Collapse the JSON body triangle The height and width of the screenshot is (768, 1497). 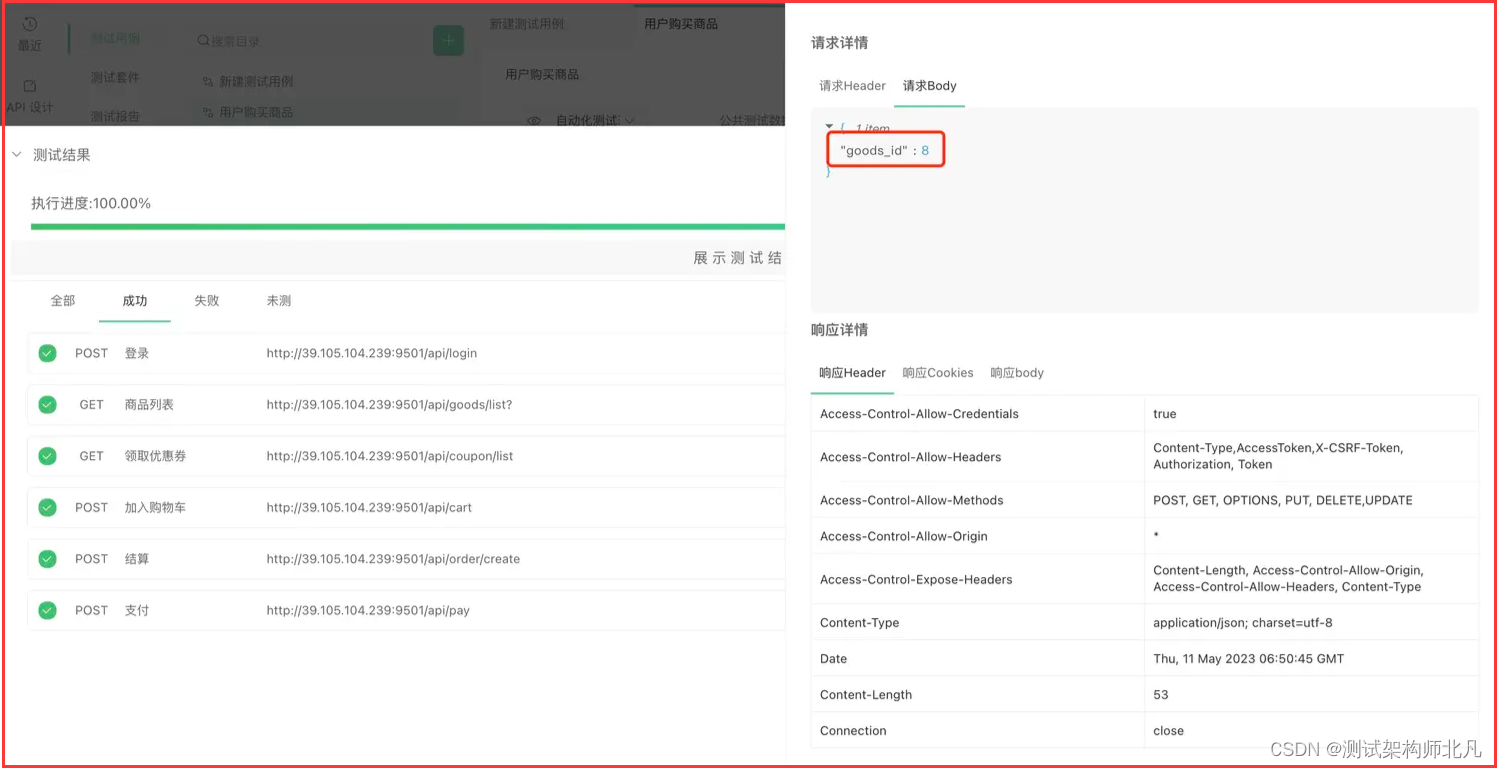829,127
